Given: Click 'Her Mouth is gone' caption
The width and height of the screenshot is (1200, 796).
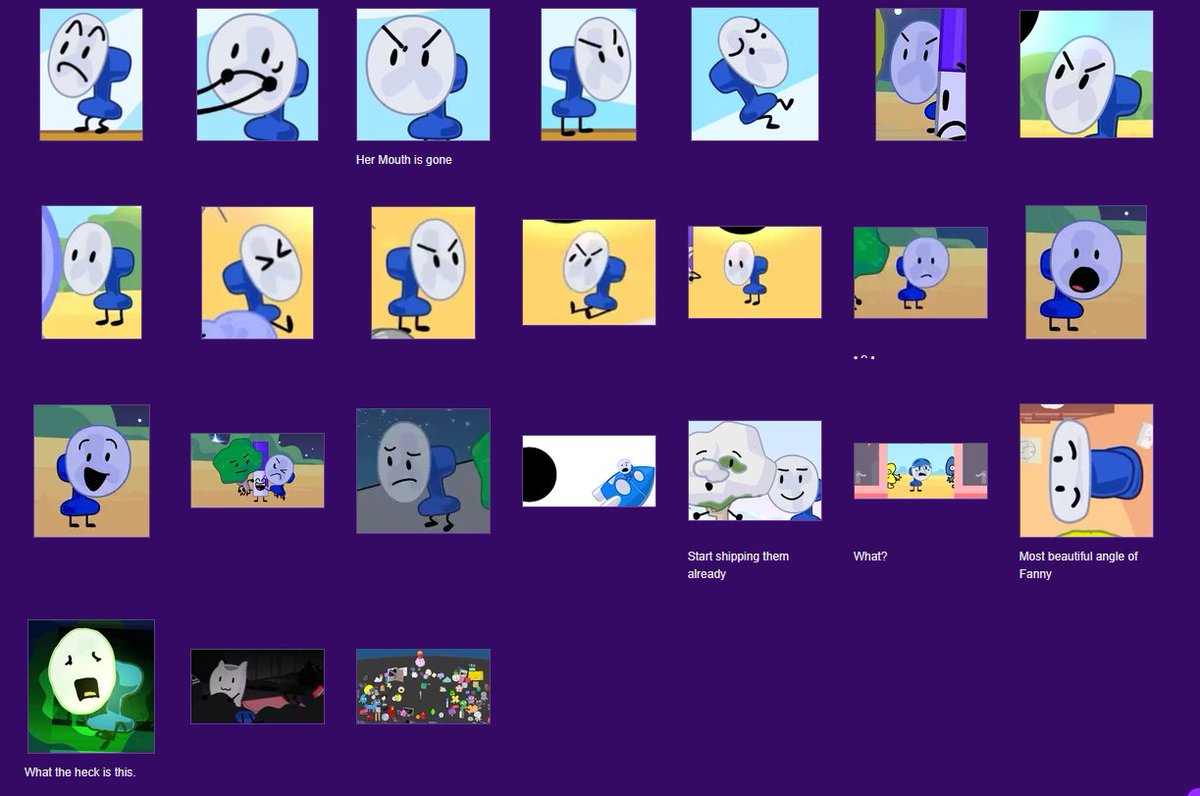Looking at the screenshot, I should tap(404, 159).
